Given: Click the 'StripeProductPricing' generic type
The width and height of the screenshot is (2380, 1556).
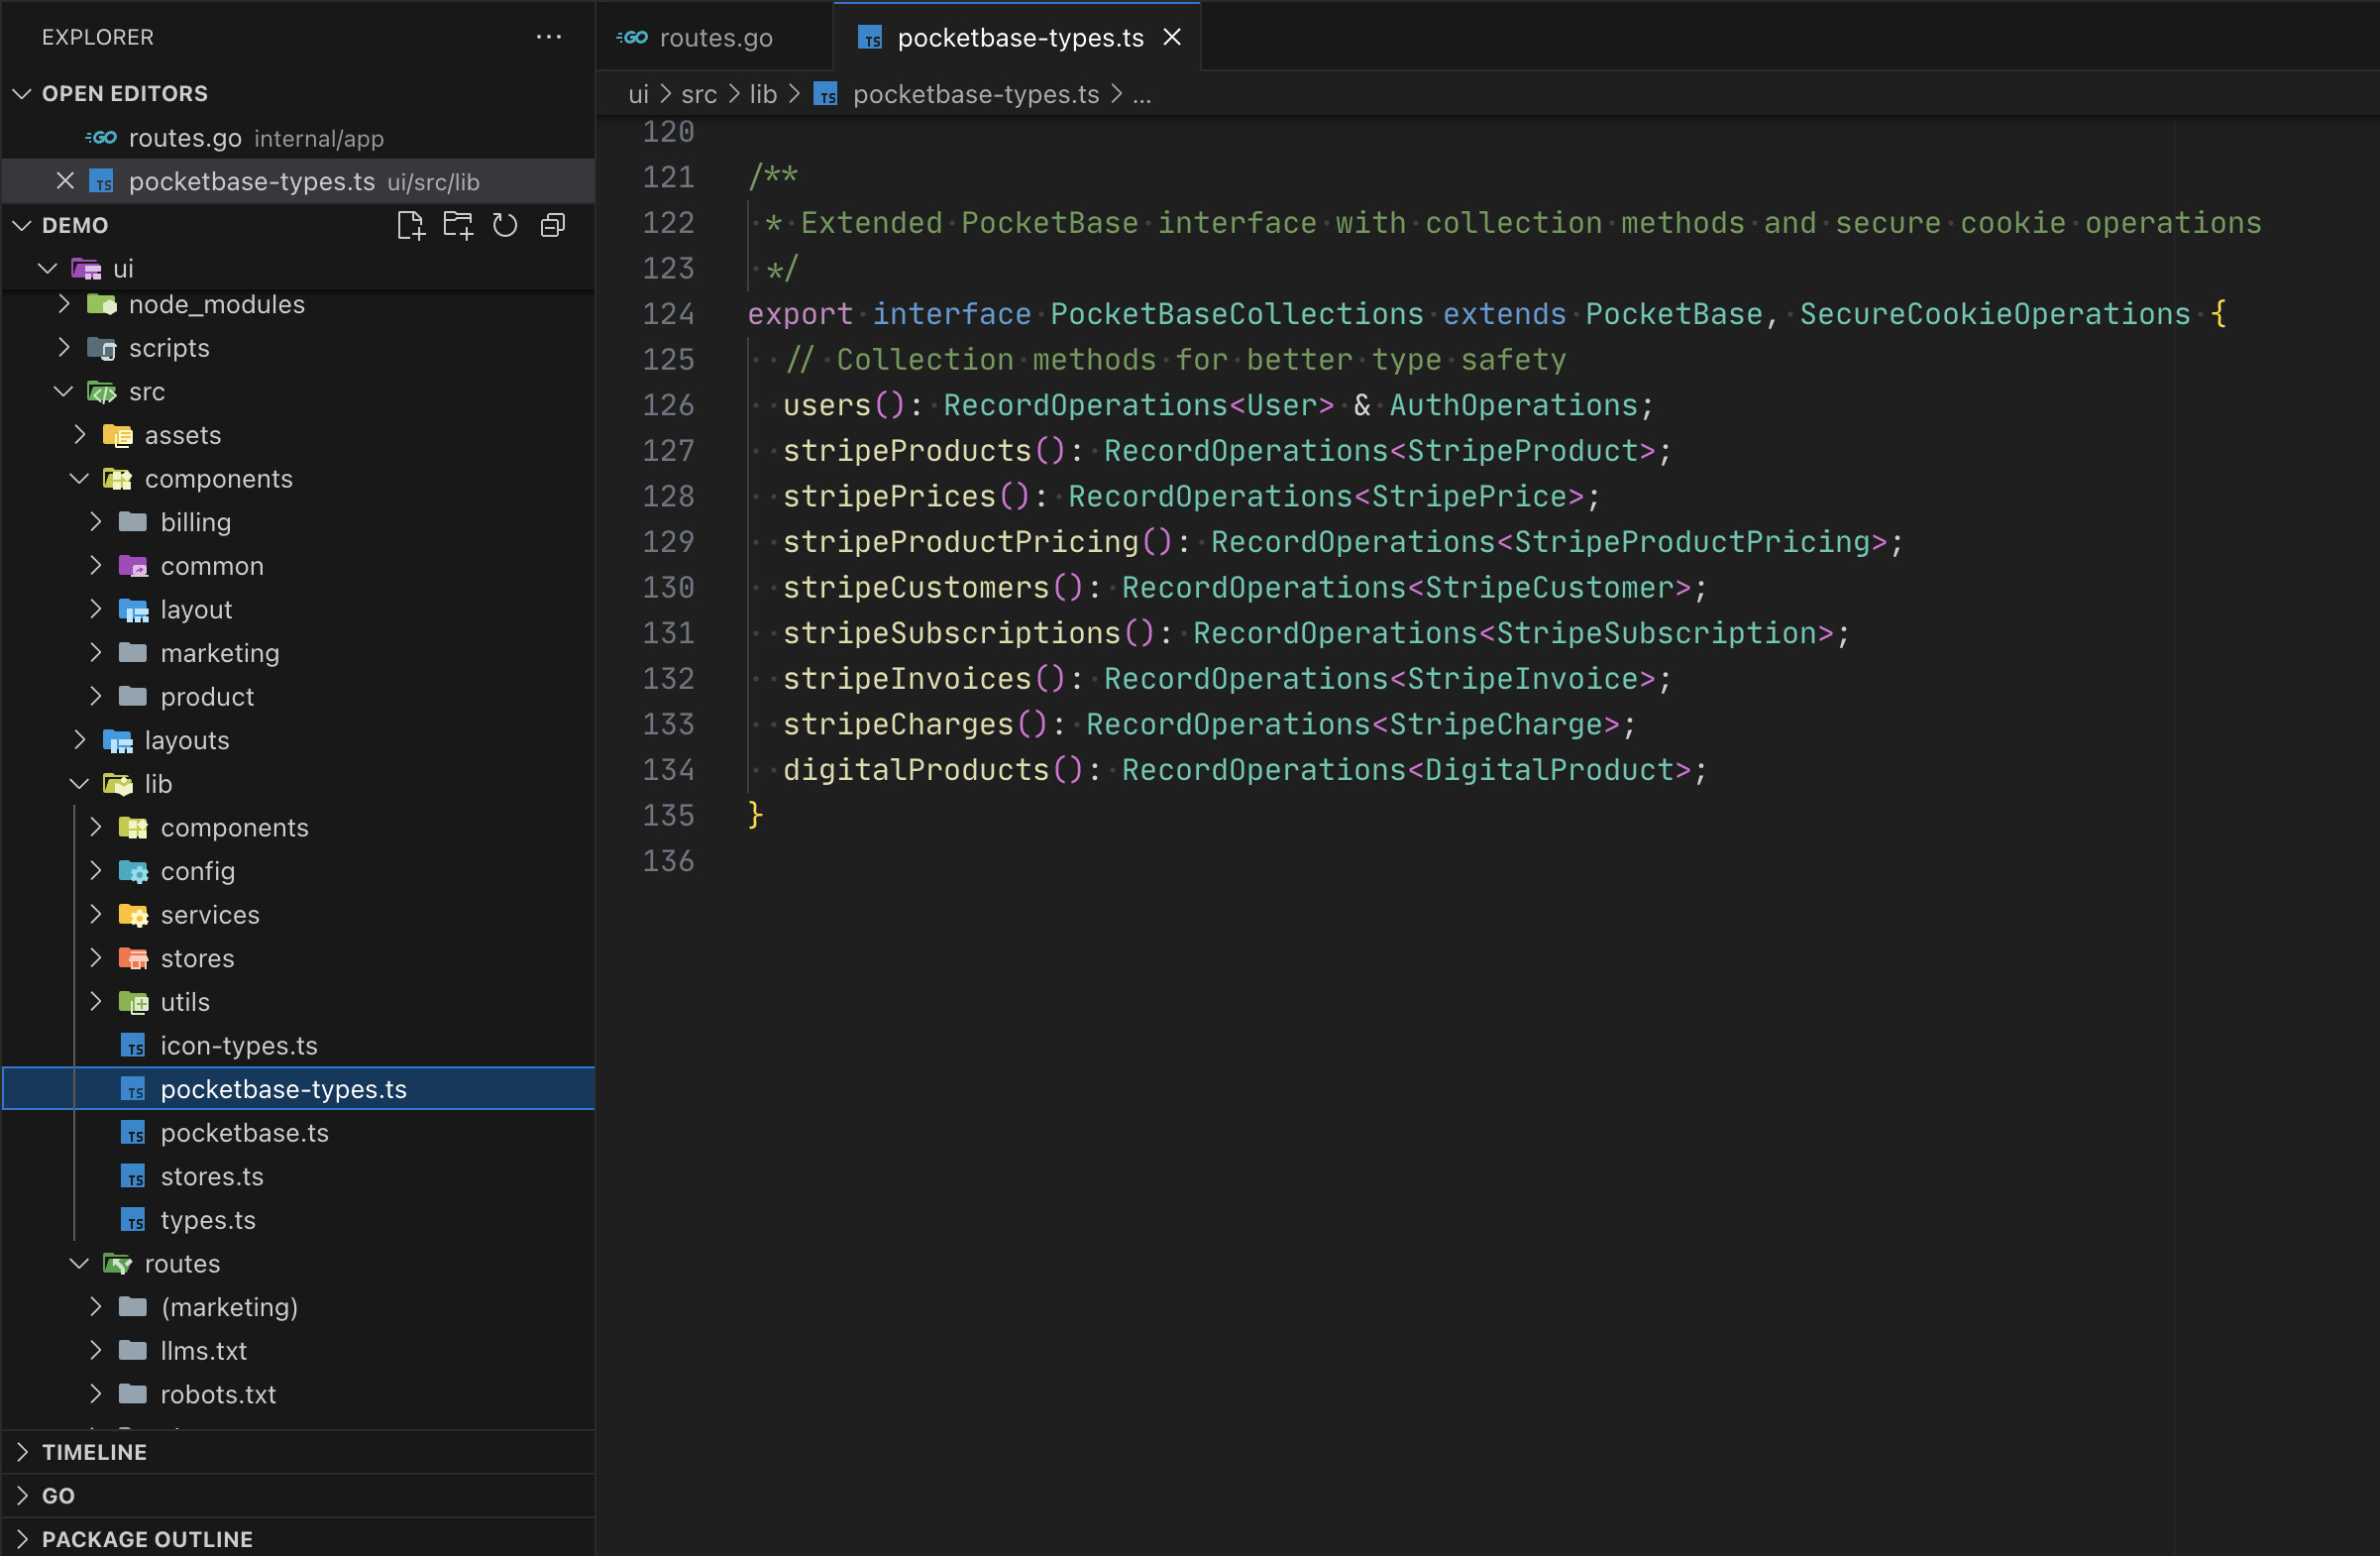Looking at the screenshot, I should pyautogui.click(x=1692, y=542).
